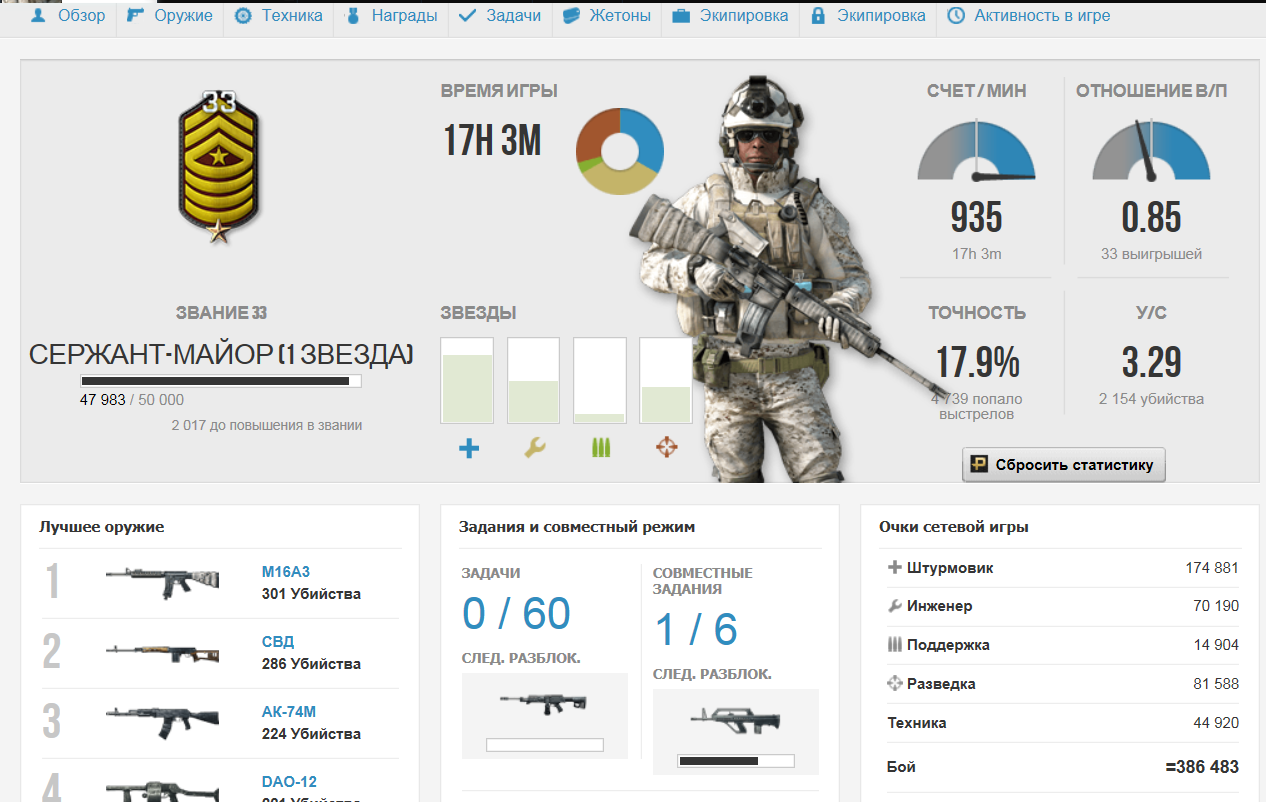The height and width of the screenshot is (802, 1266).
Task: Click the 1 / 6 co-op missions counter
Action: pos(696,630)
